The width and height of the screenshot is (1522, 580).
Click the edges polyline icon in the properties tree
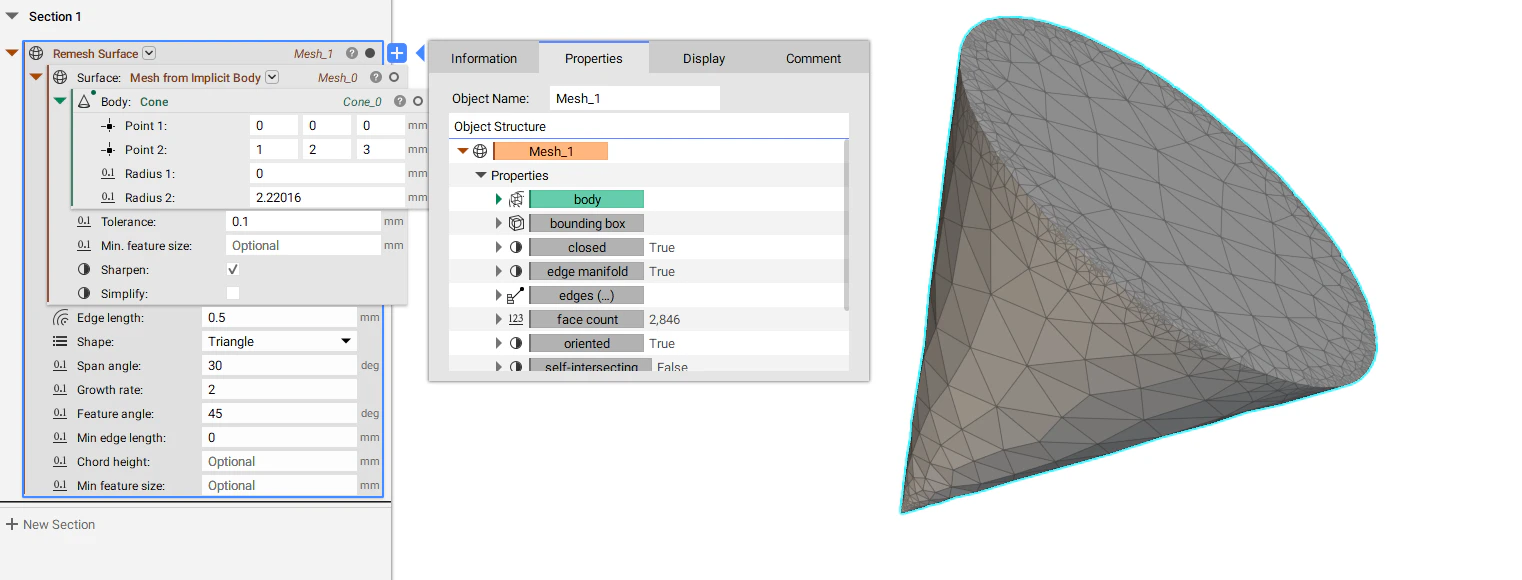pos(516,295)
